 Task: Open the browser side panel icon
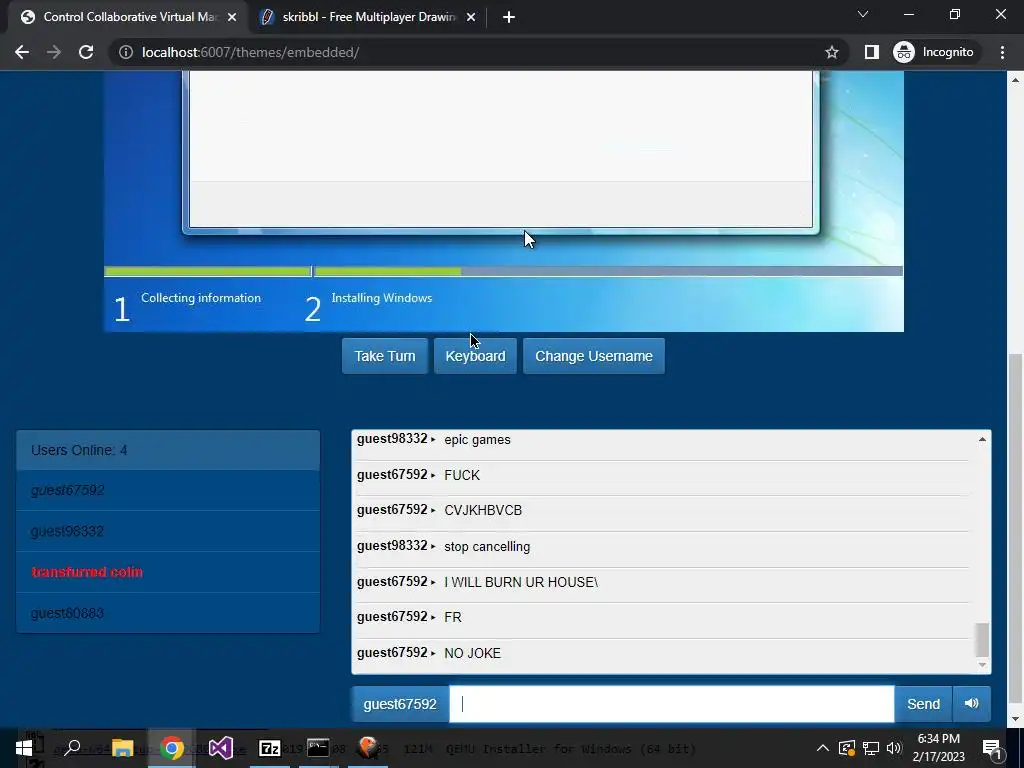pyautogui.click(x=872, y=52)
